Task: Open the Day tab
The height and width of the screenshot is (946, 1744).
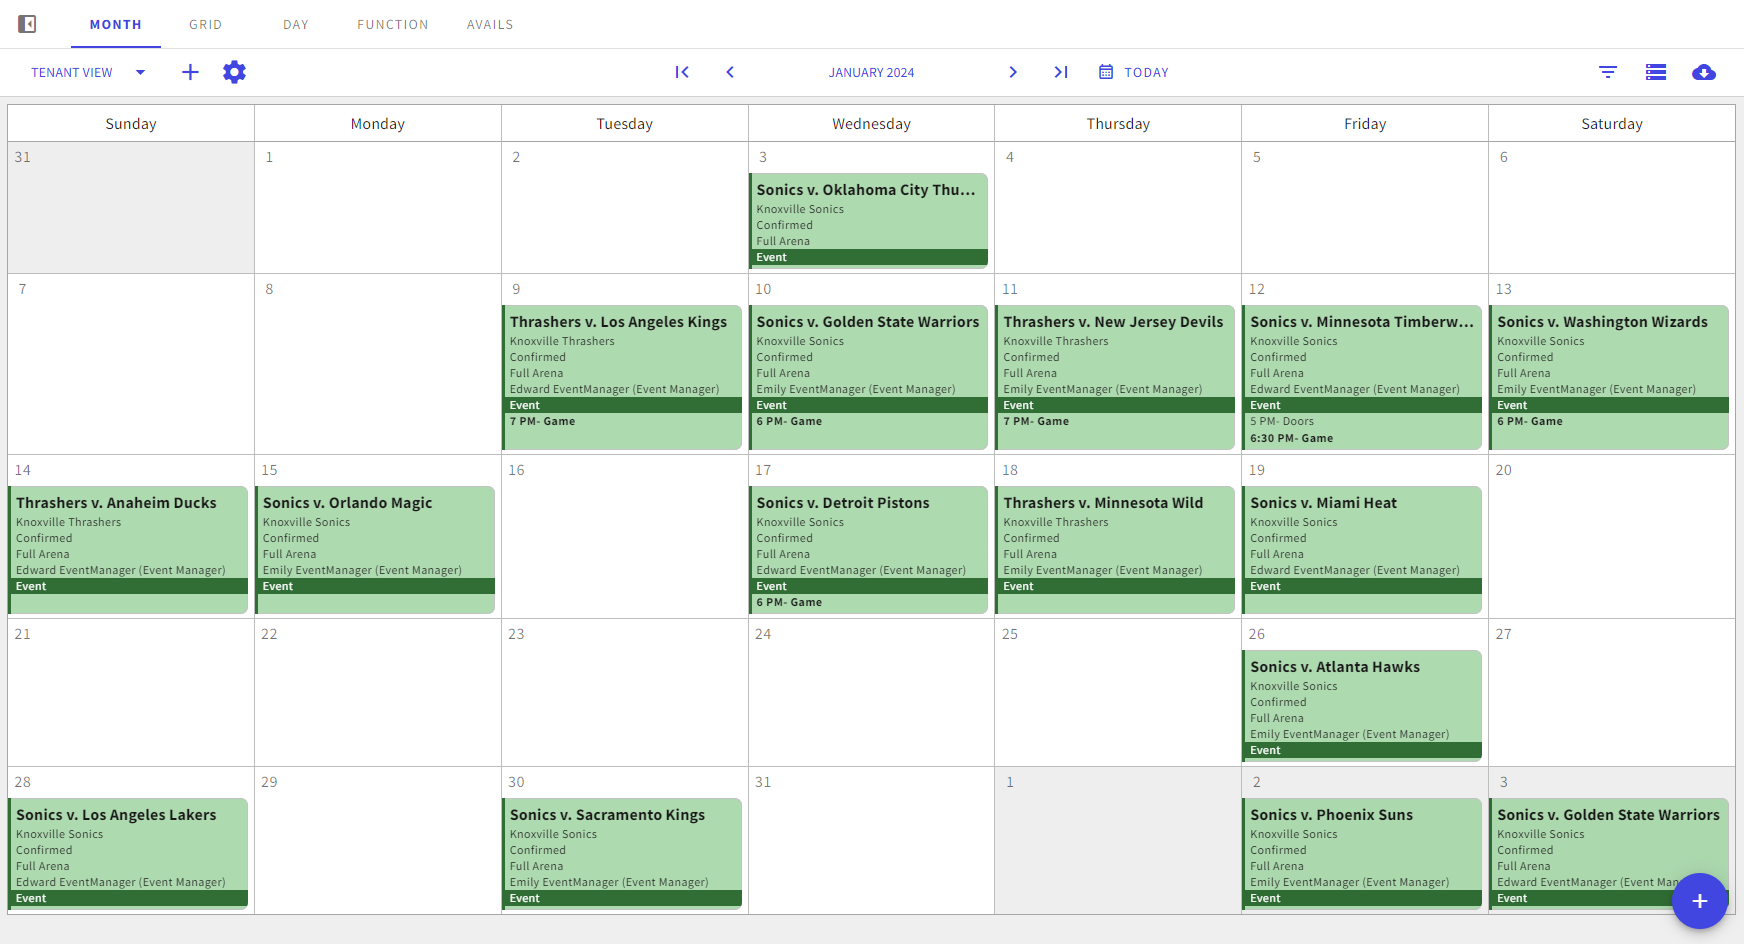Action: pyautogui.click(x=296, y=24)
